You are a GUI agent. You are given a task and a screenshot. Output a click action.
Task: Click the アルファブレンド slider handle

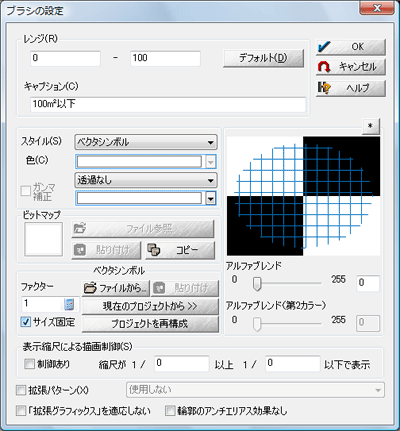(x=257, y=284)
